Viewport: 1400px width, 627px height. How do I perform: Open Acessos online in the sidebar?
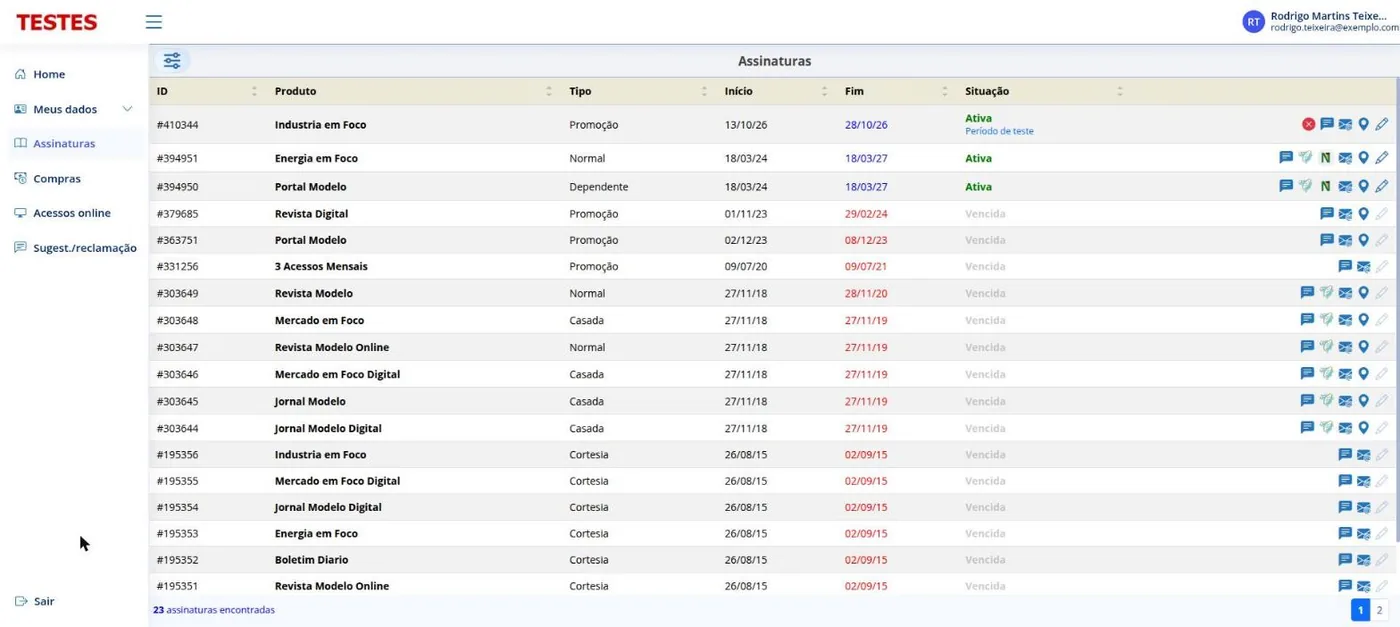pyautogui.click(x=74, y=213)
